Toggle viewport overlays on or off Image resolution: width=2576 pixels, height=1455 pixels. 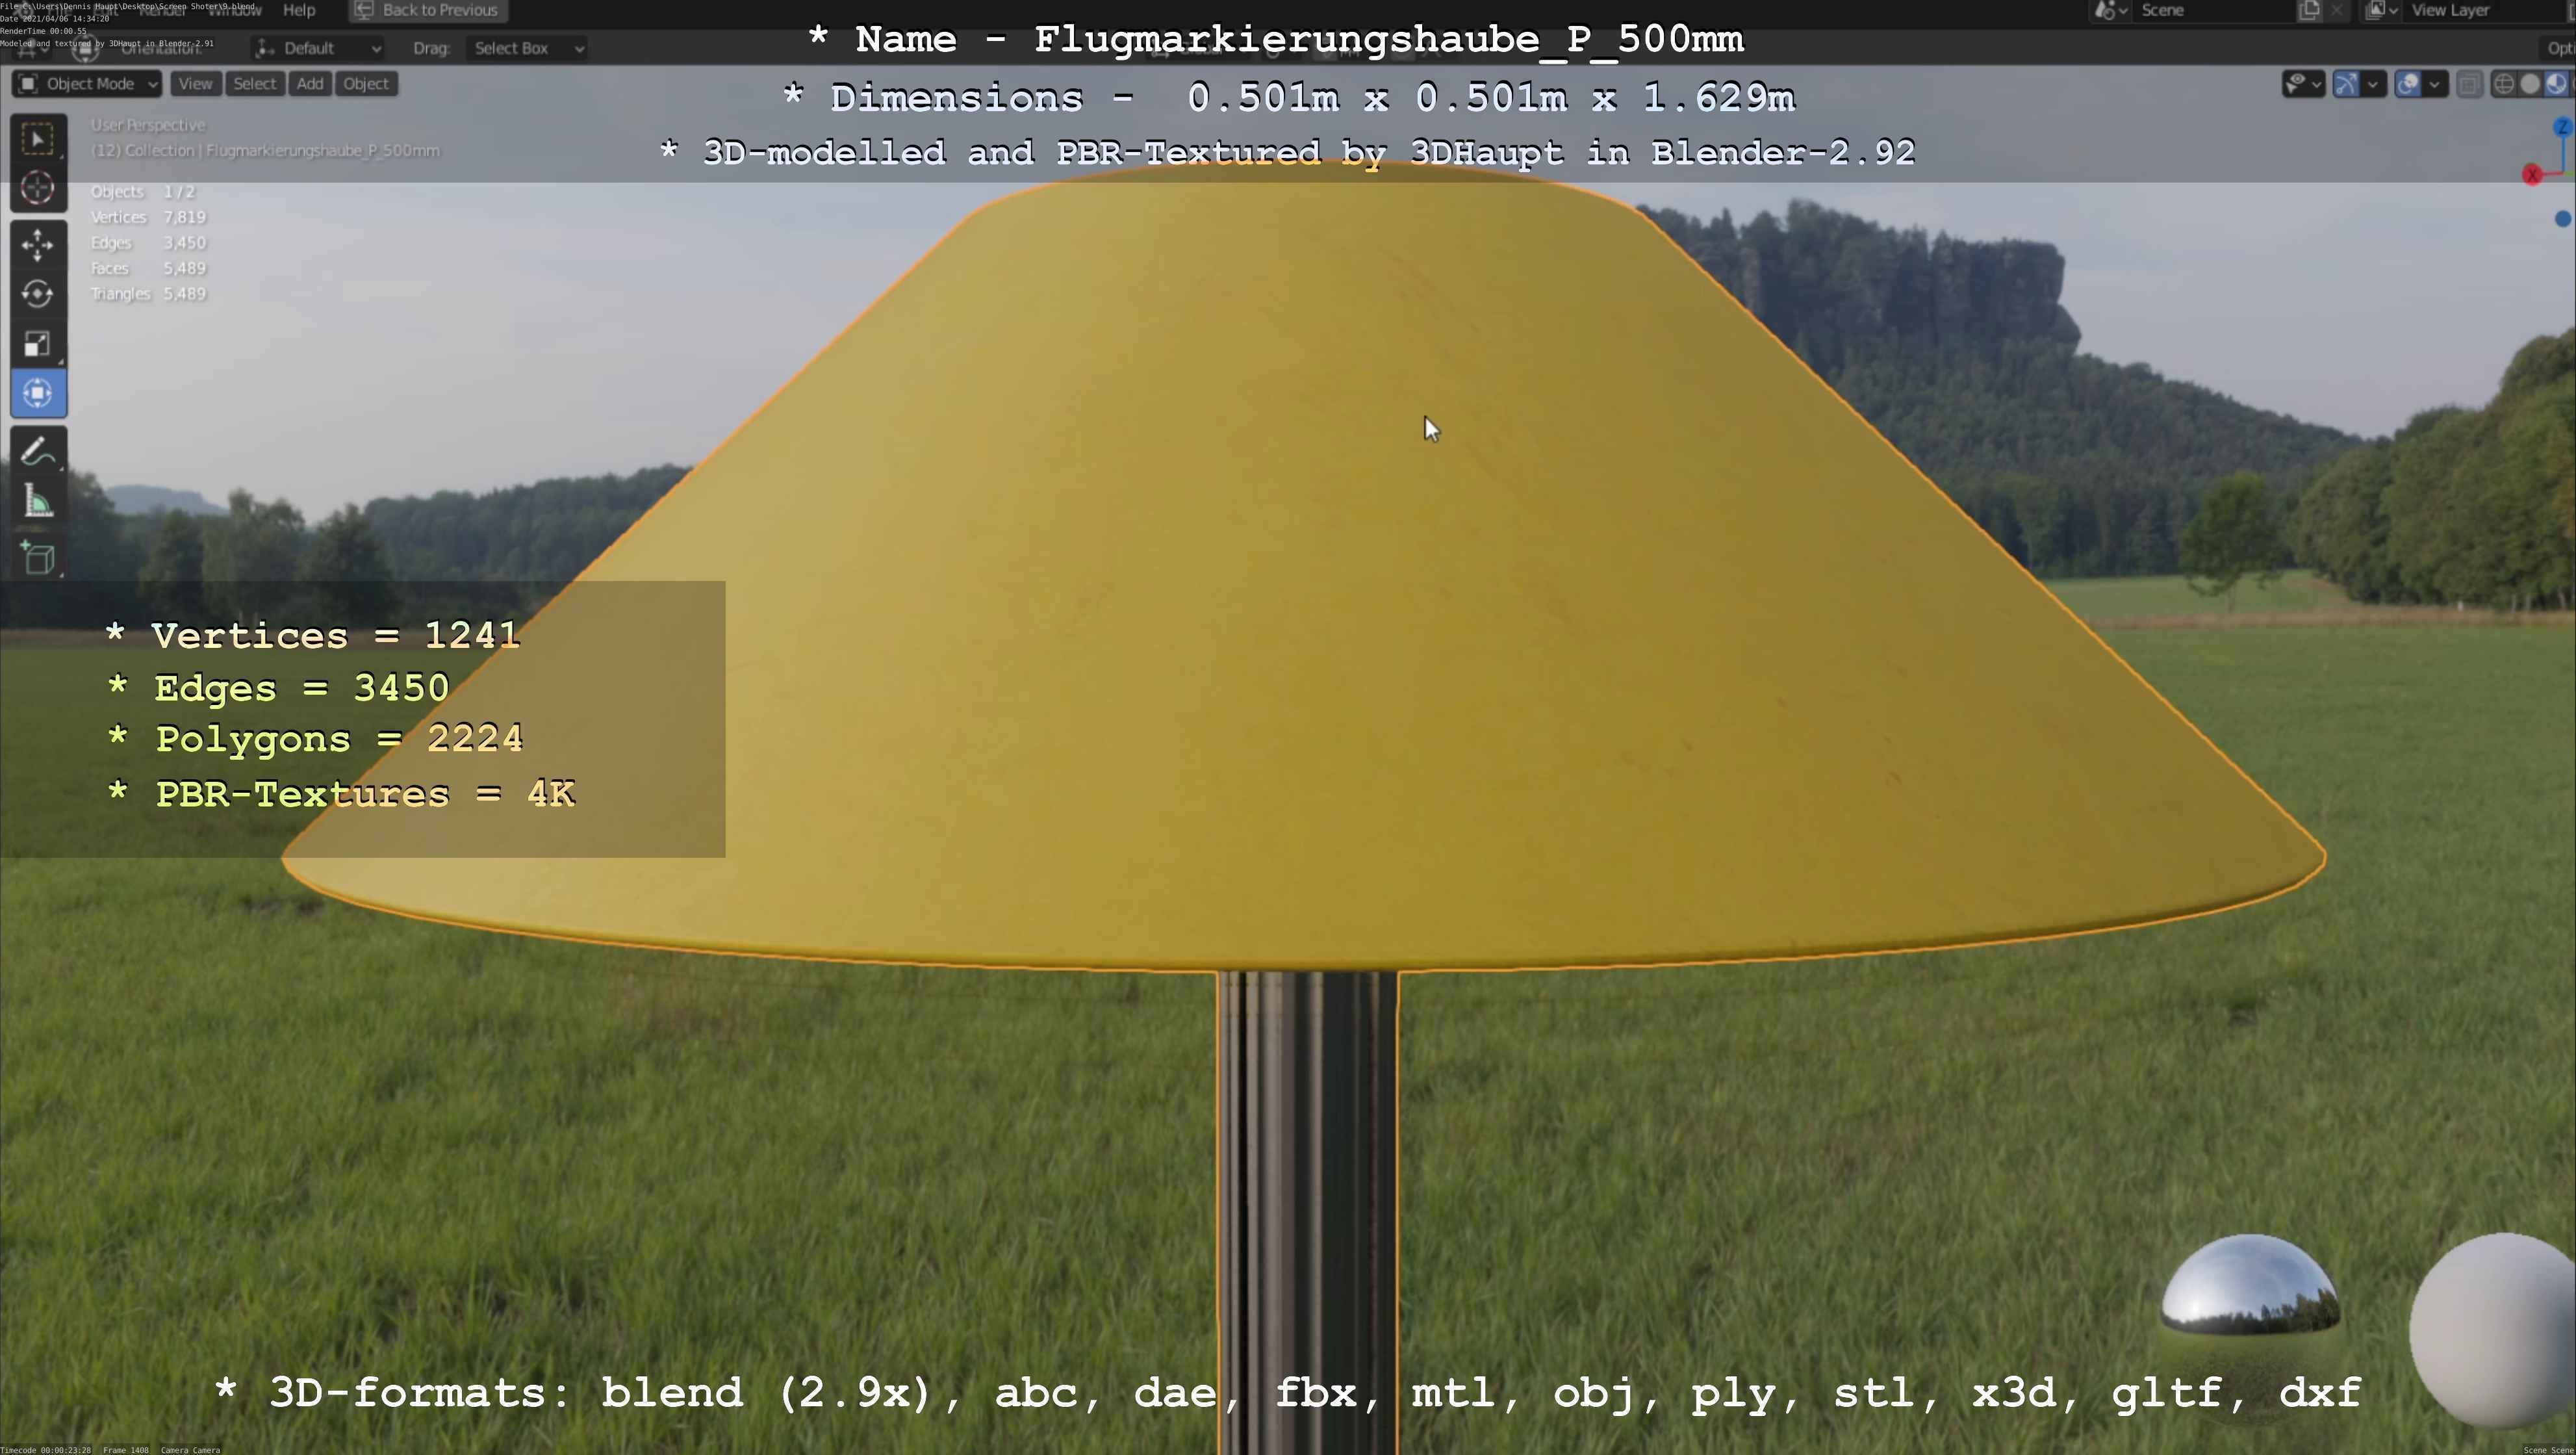2408,84
